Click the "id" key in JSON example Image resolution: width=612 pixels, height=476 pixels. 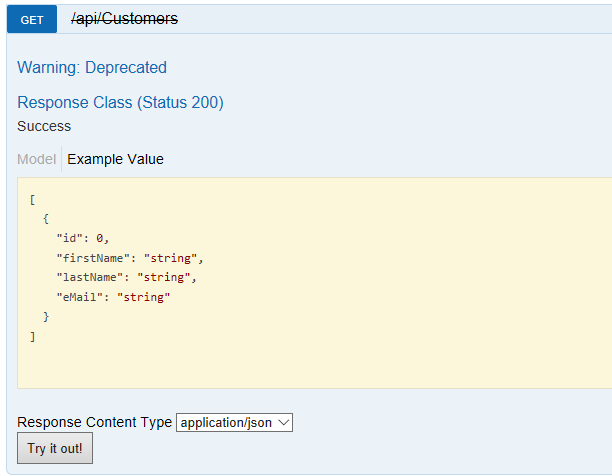point(69,238)
